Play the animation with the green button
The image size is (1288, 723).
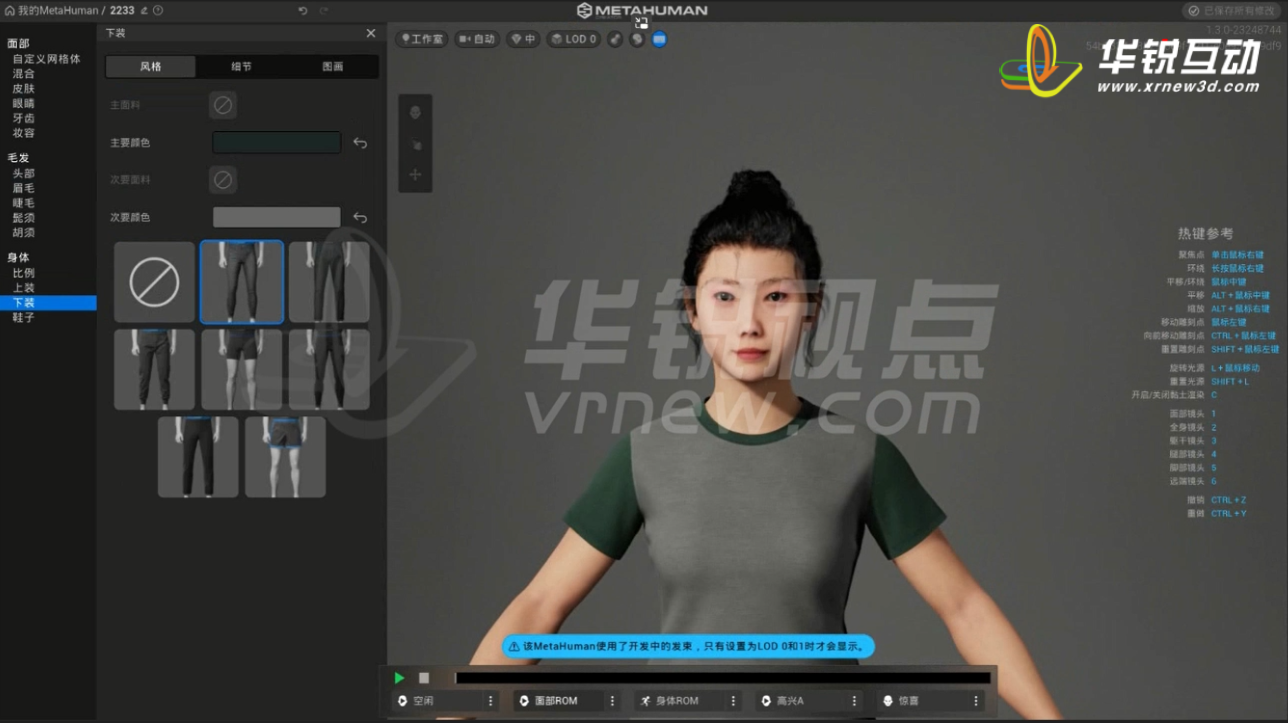(x=400, y=678)
